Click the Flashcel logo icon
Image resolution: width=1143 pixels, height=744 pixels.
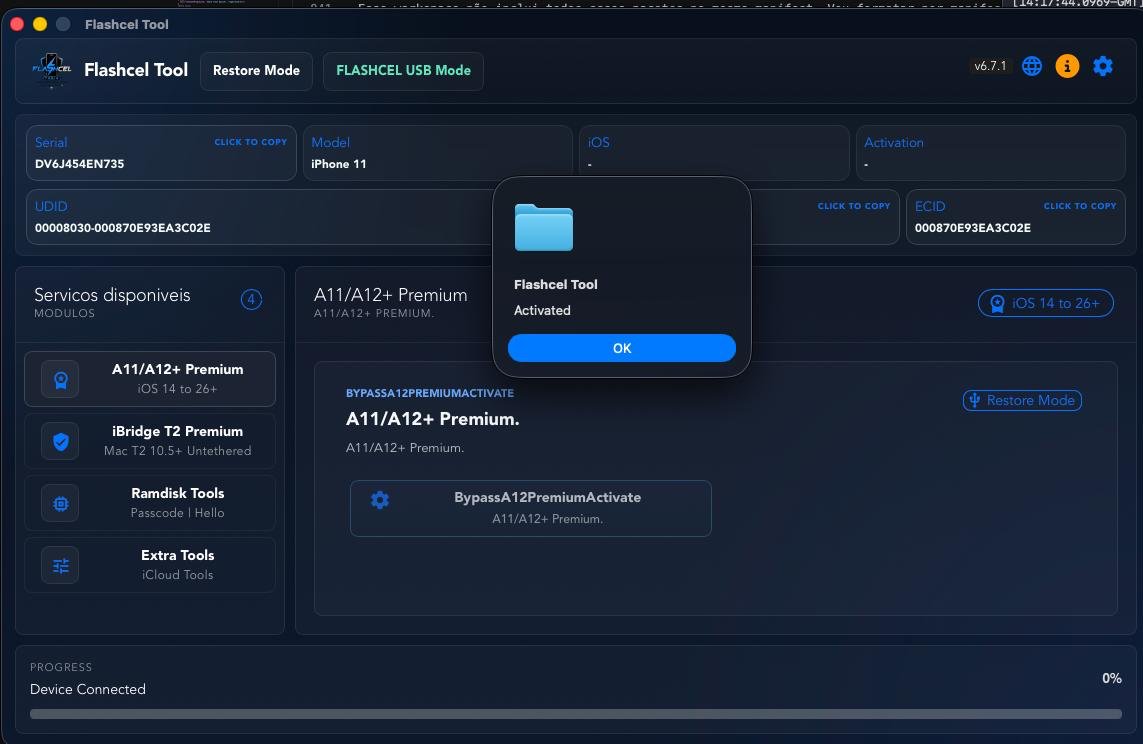click(51, 70)
